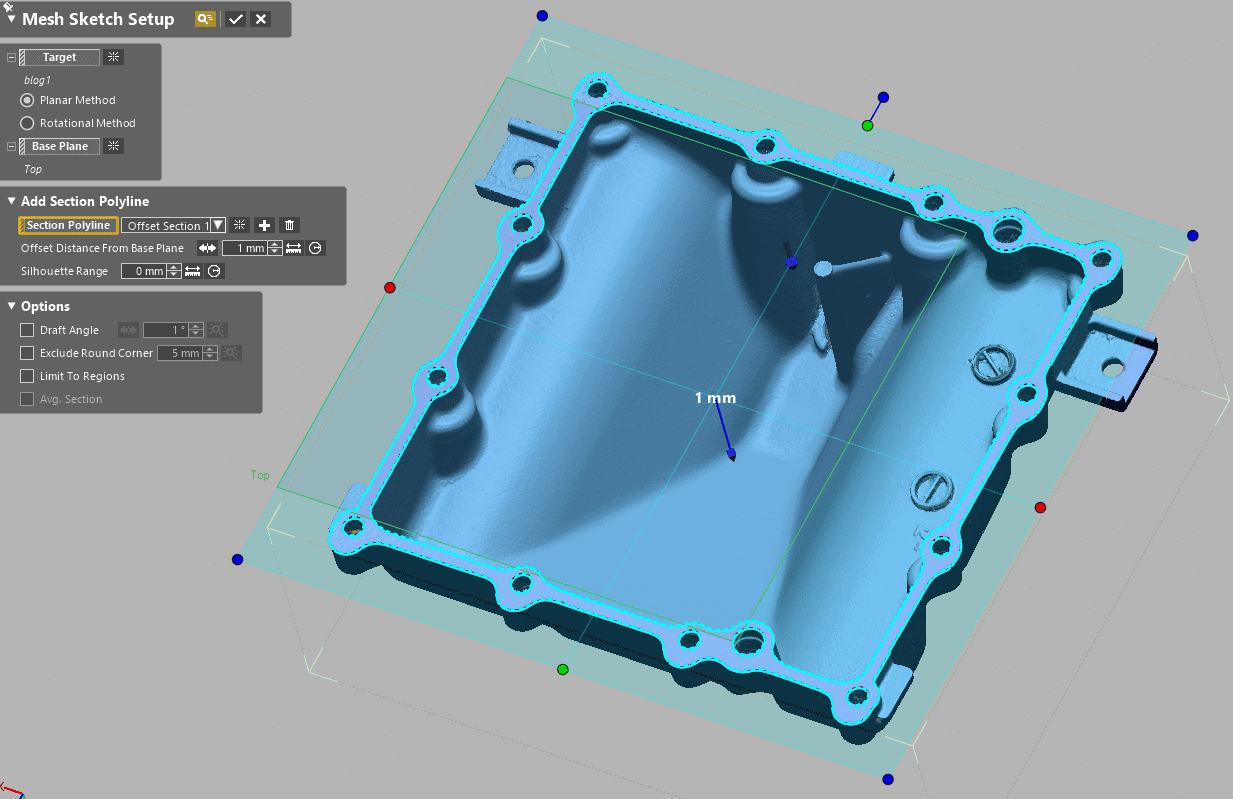Collapse the Mesh Sketch Setup panel triangle
The width and height of the screenshot is (1233, 799).
click(x=11, y=19)
